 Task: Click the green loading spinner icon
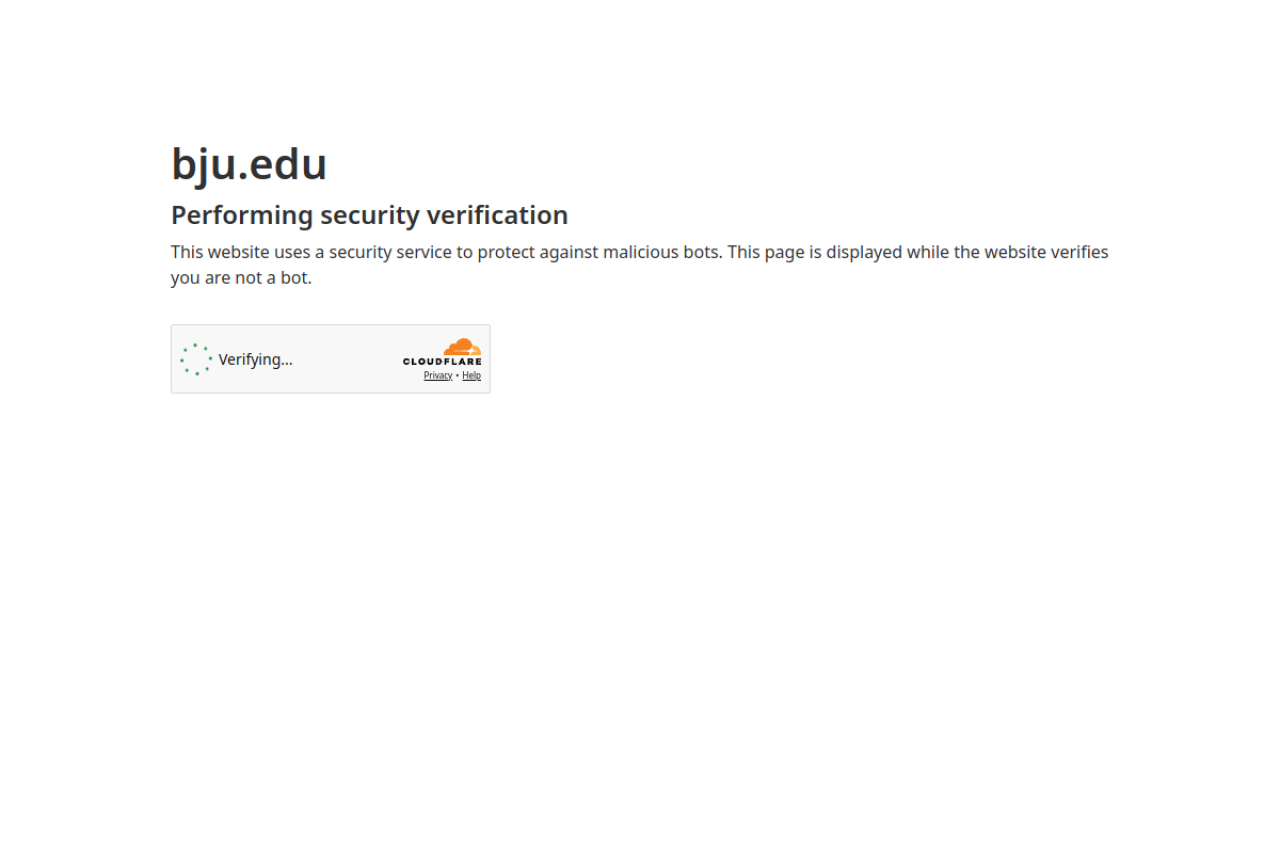[196, 359]
